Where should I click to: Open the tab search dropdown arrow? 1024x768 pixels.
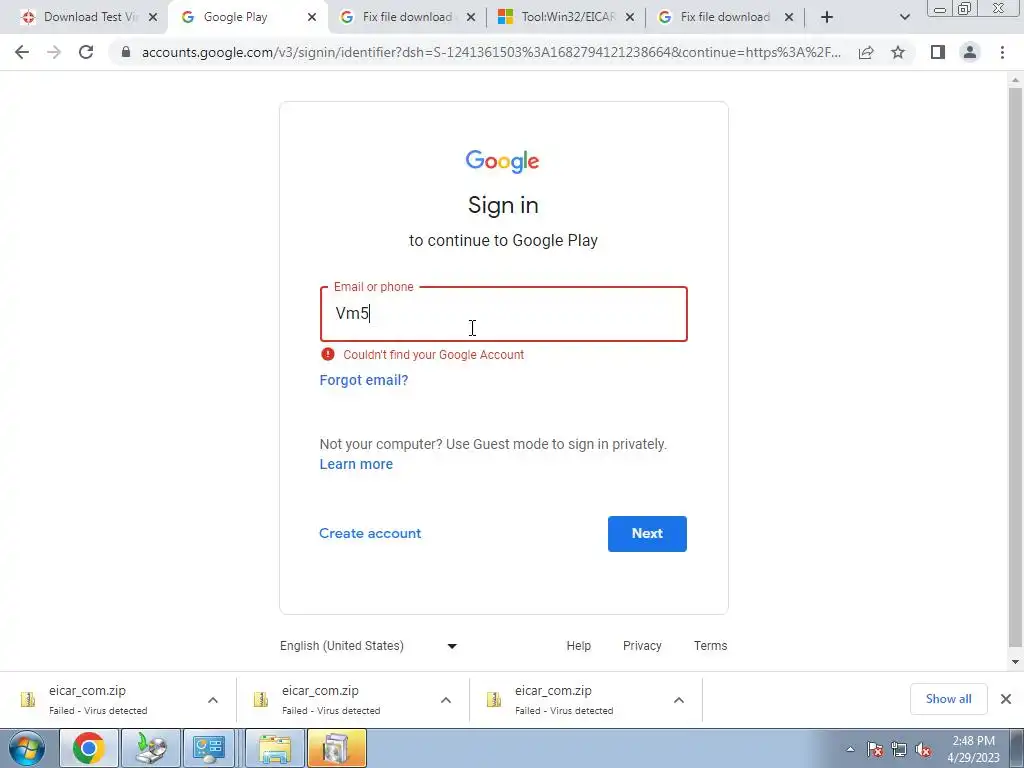[x=904, y=18]
